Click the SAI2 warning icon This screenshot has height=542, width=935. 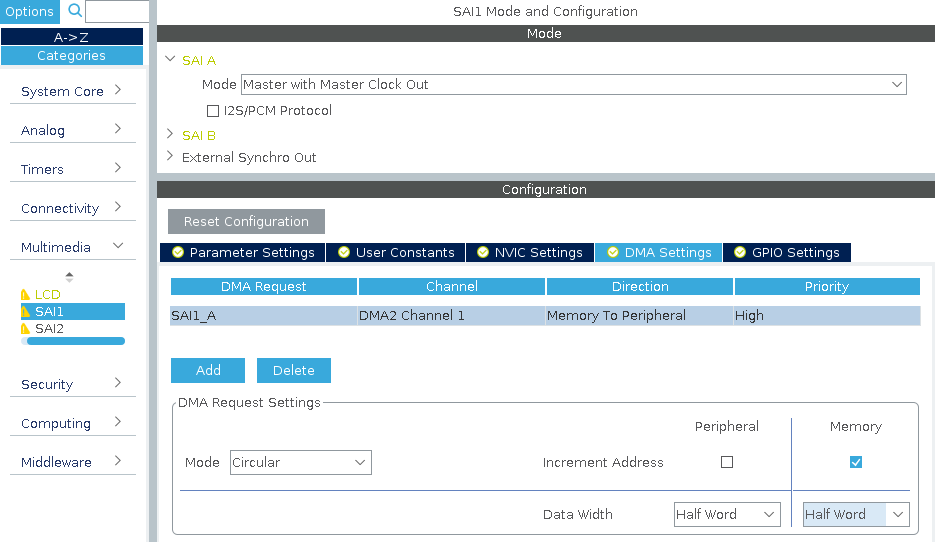click(26, 329)
